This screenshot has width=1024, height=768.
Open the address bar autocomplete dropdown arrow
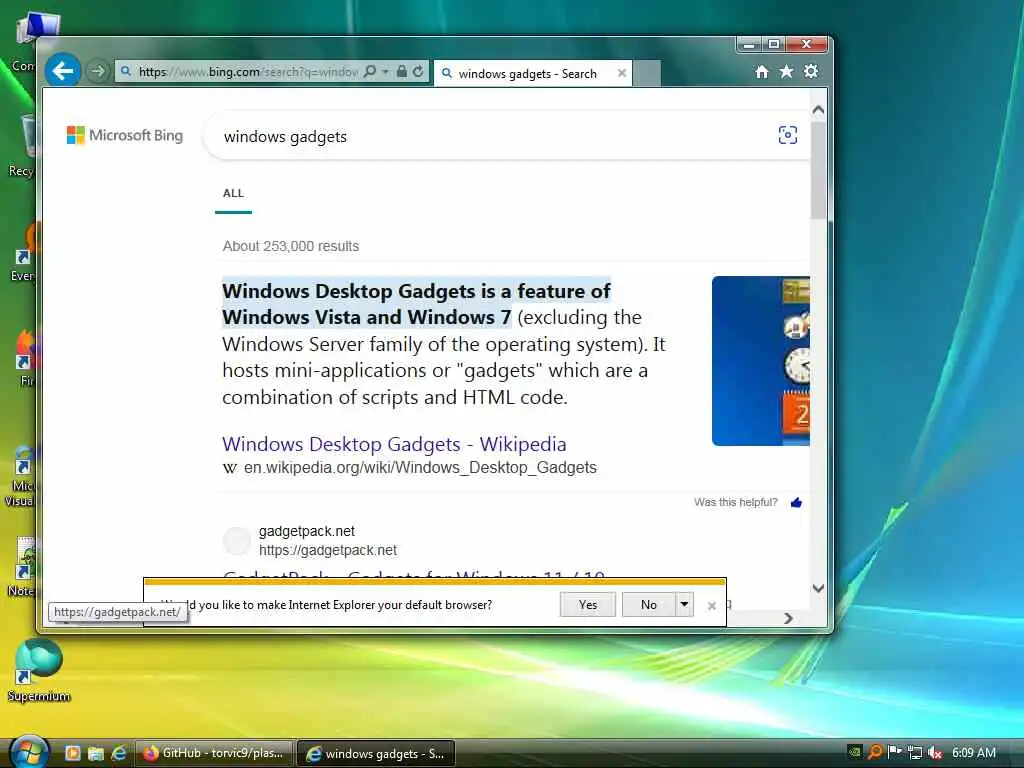coord(385,71)
